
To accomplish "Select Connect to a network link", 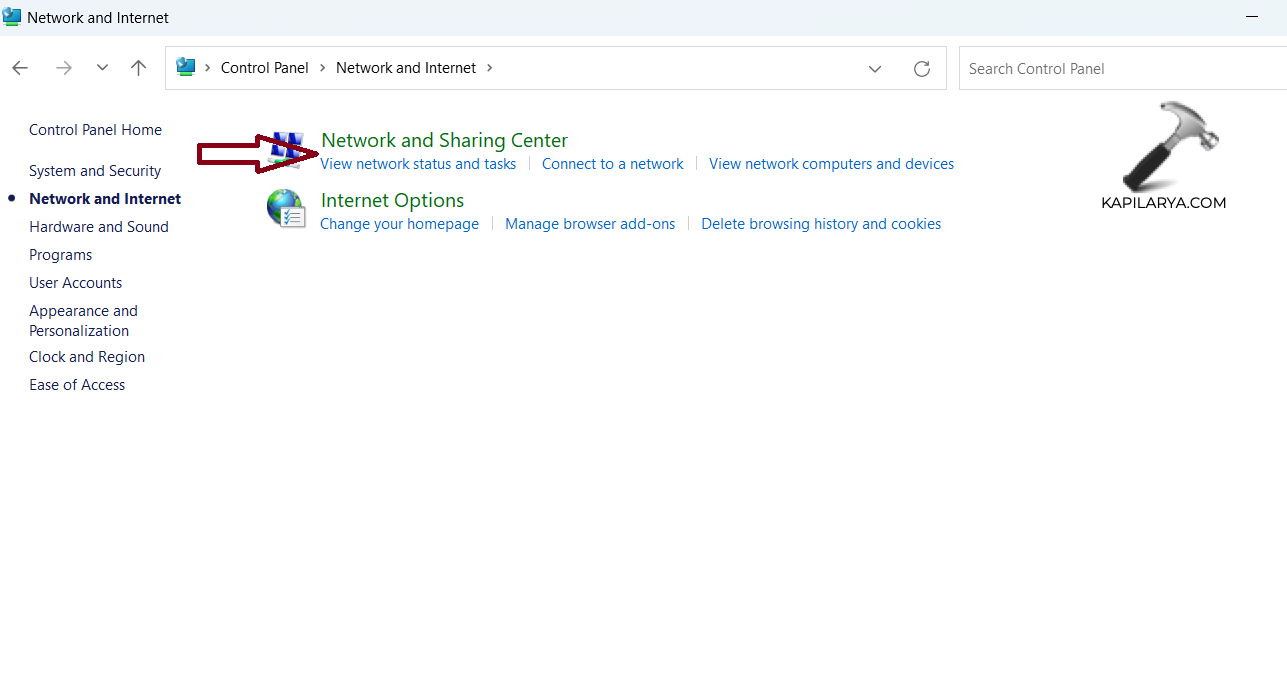I will click(x=612, y=164).
